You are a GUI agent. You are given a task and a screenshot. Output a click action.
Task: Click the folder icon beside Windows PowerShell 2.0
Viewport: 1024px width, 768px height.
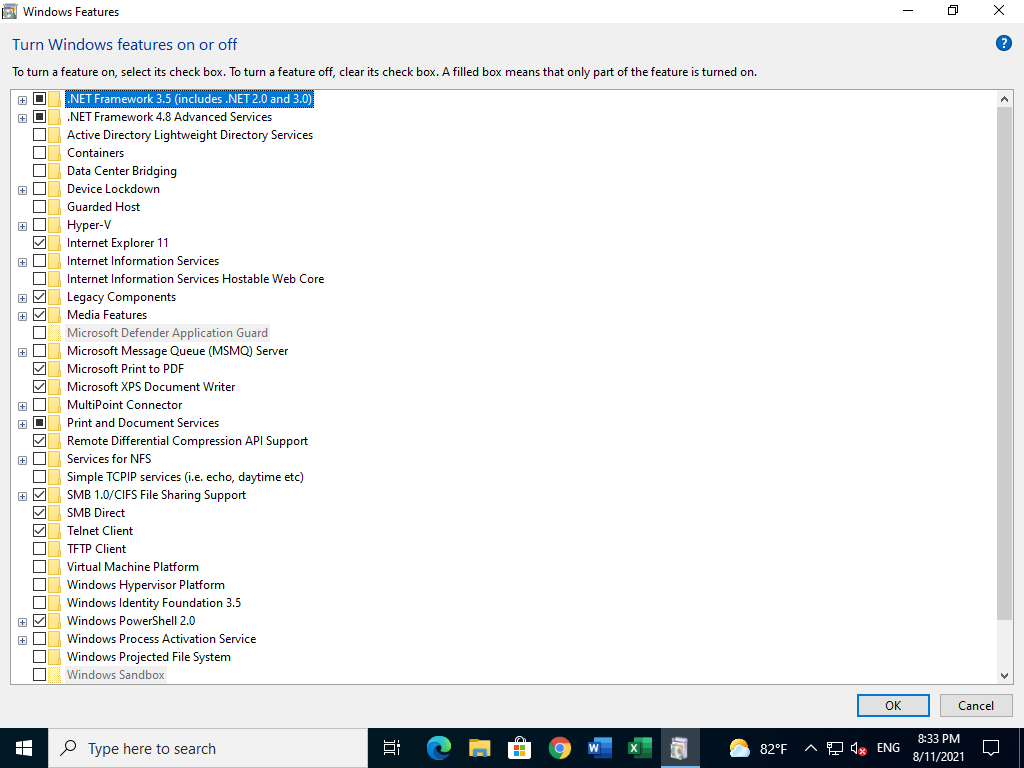pyautogui.click(x=54, y=620)
